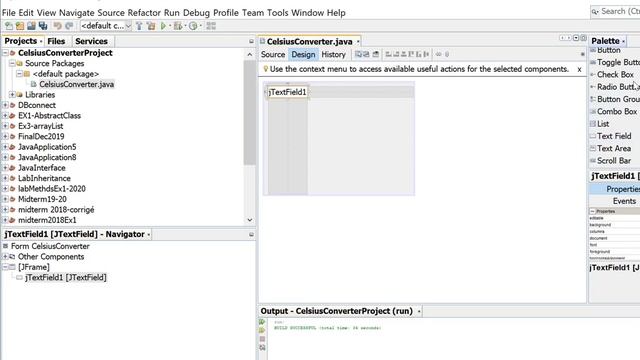The height and width of the screenshot is (360, 640).
Task: Select the Design view button
Action: pyautogui.click(x=303, y=54)
